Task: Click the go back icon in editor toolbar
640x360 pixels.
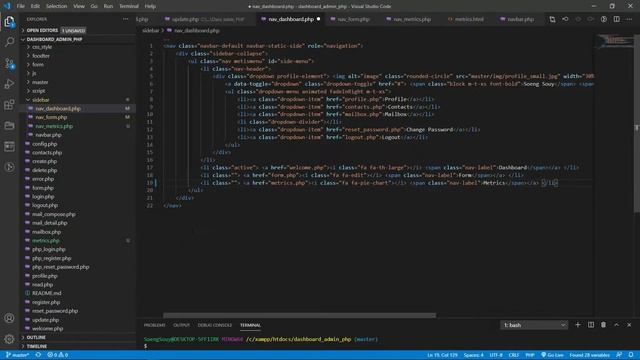Action: (565, 19)
